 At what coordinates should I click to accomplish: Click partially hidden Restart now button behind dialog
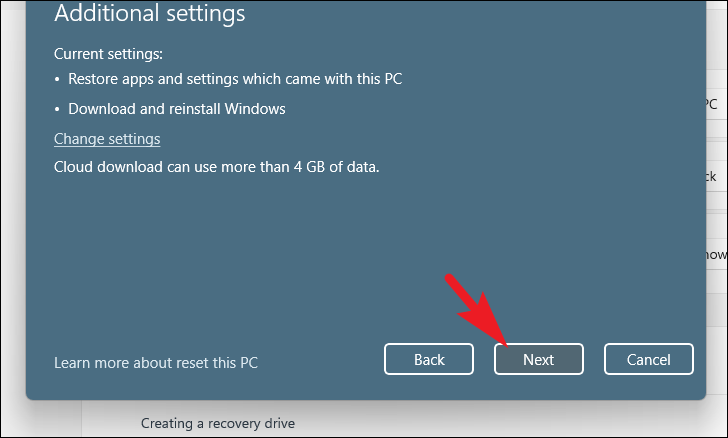[x=715, y=255]
